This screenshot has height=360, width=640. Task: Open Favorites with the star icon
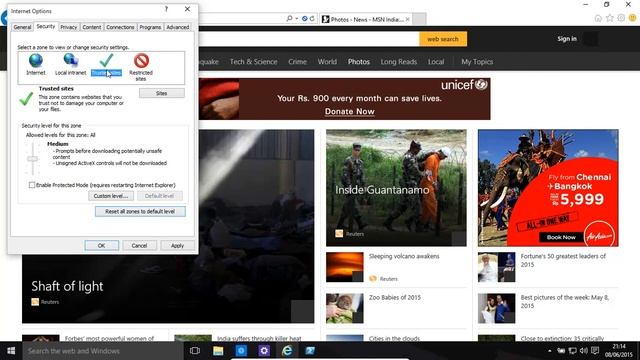pyautogui.click(x=610, y=18)
